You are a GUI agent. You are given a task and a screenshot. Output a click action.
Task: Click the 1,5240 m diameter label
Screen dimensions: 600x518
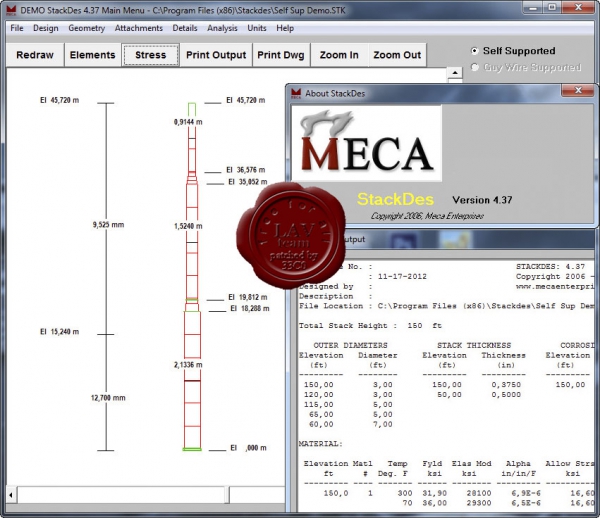click(x=188, y=226)
